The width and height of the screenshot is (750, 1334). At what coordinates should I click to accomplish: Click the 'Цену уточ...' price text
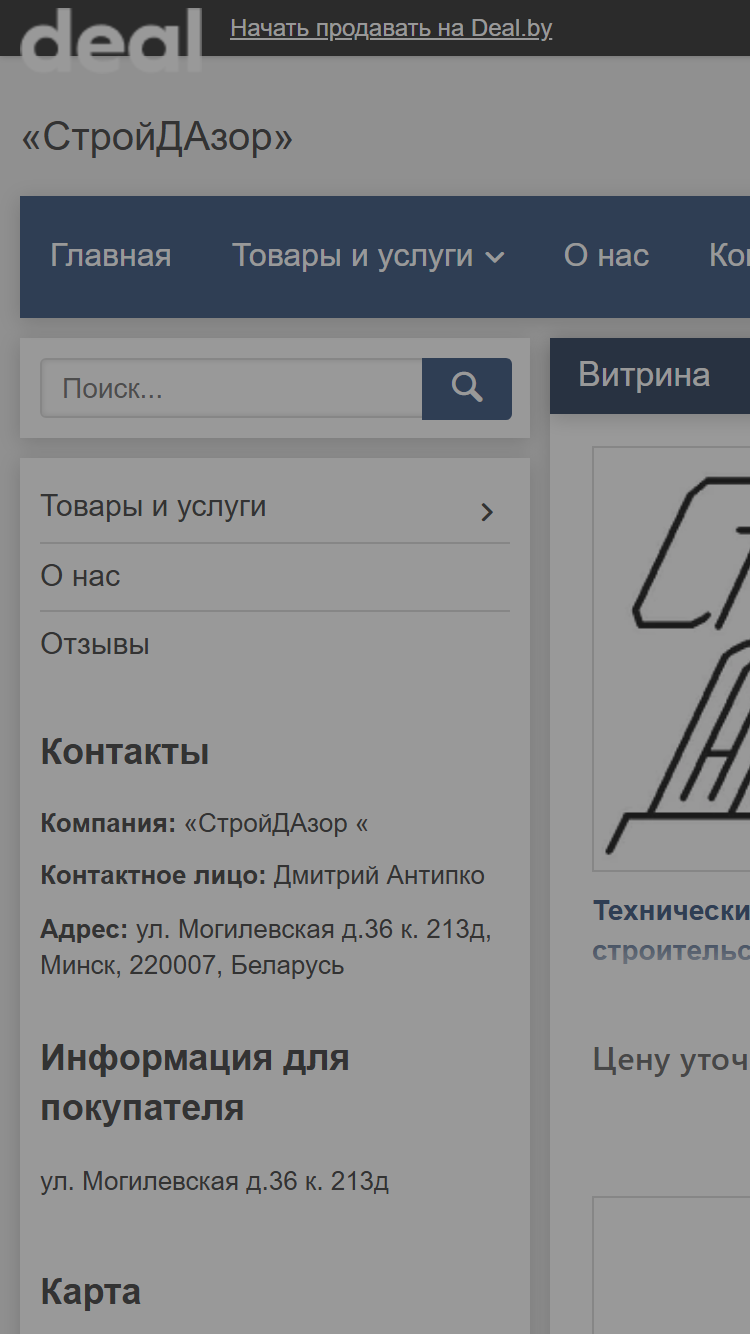671,1059
